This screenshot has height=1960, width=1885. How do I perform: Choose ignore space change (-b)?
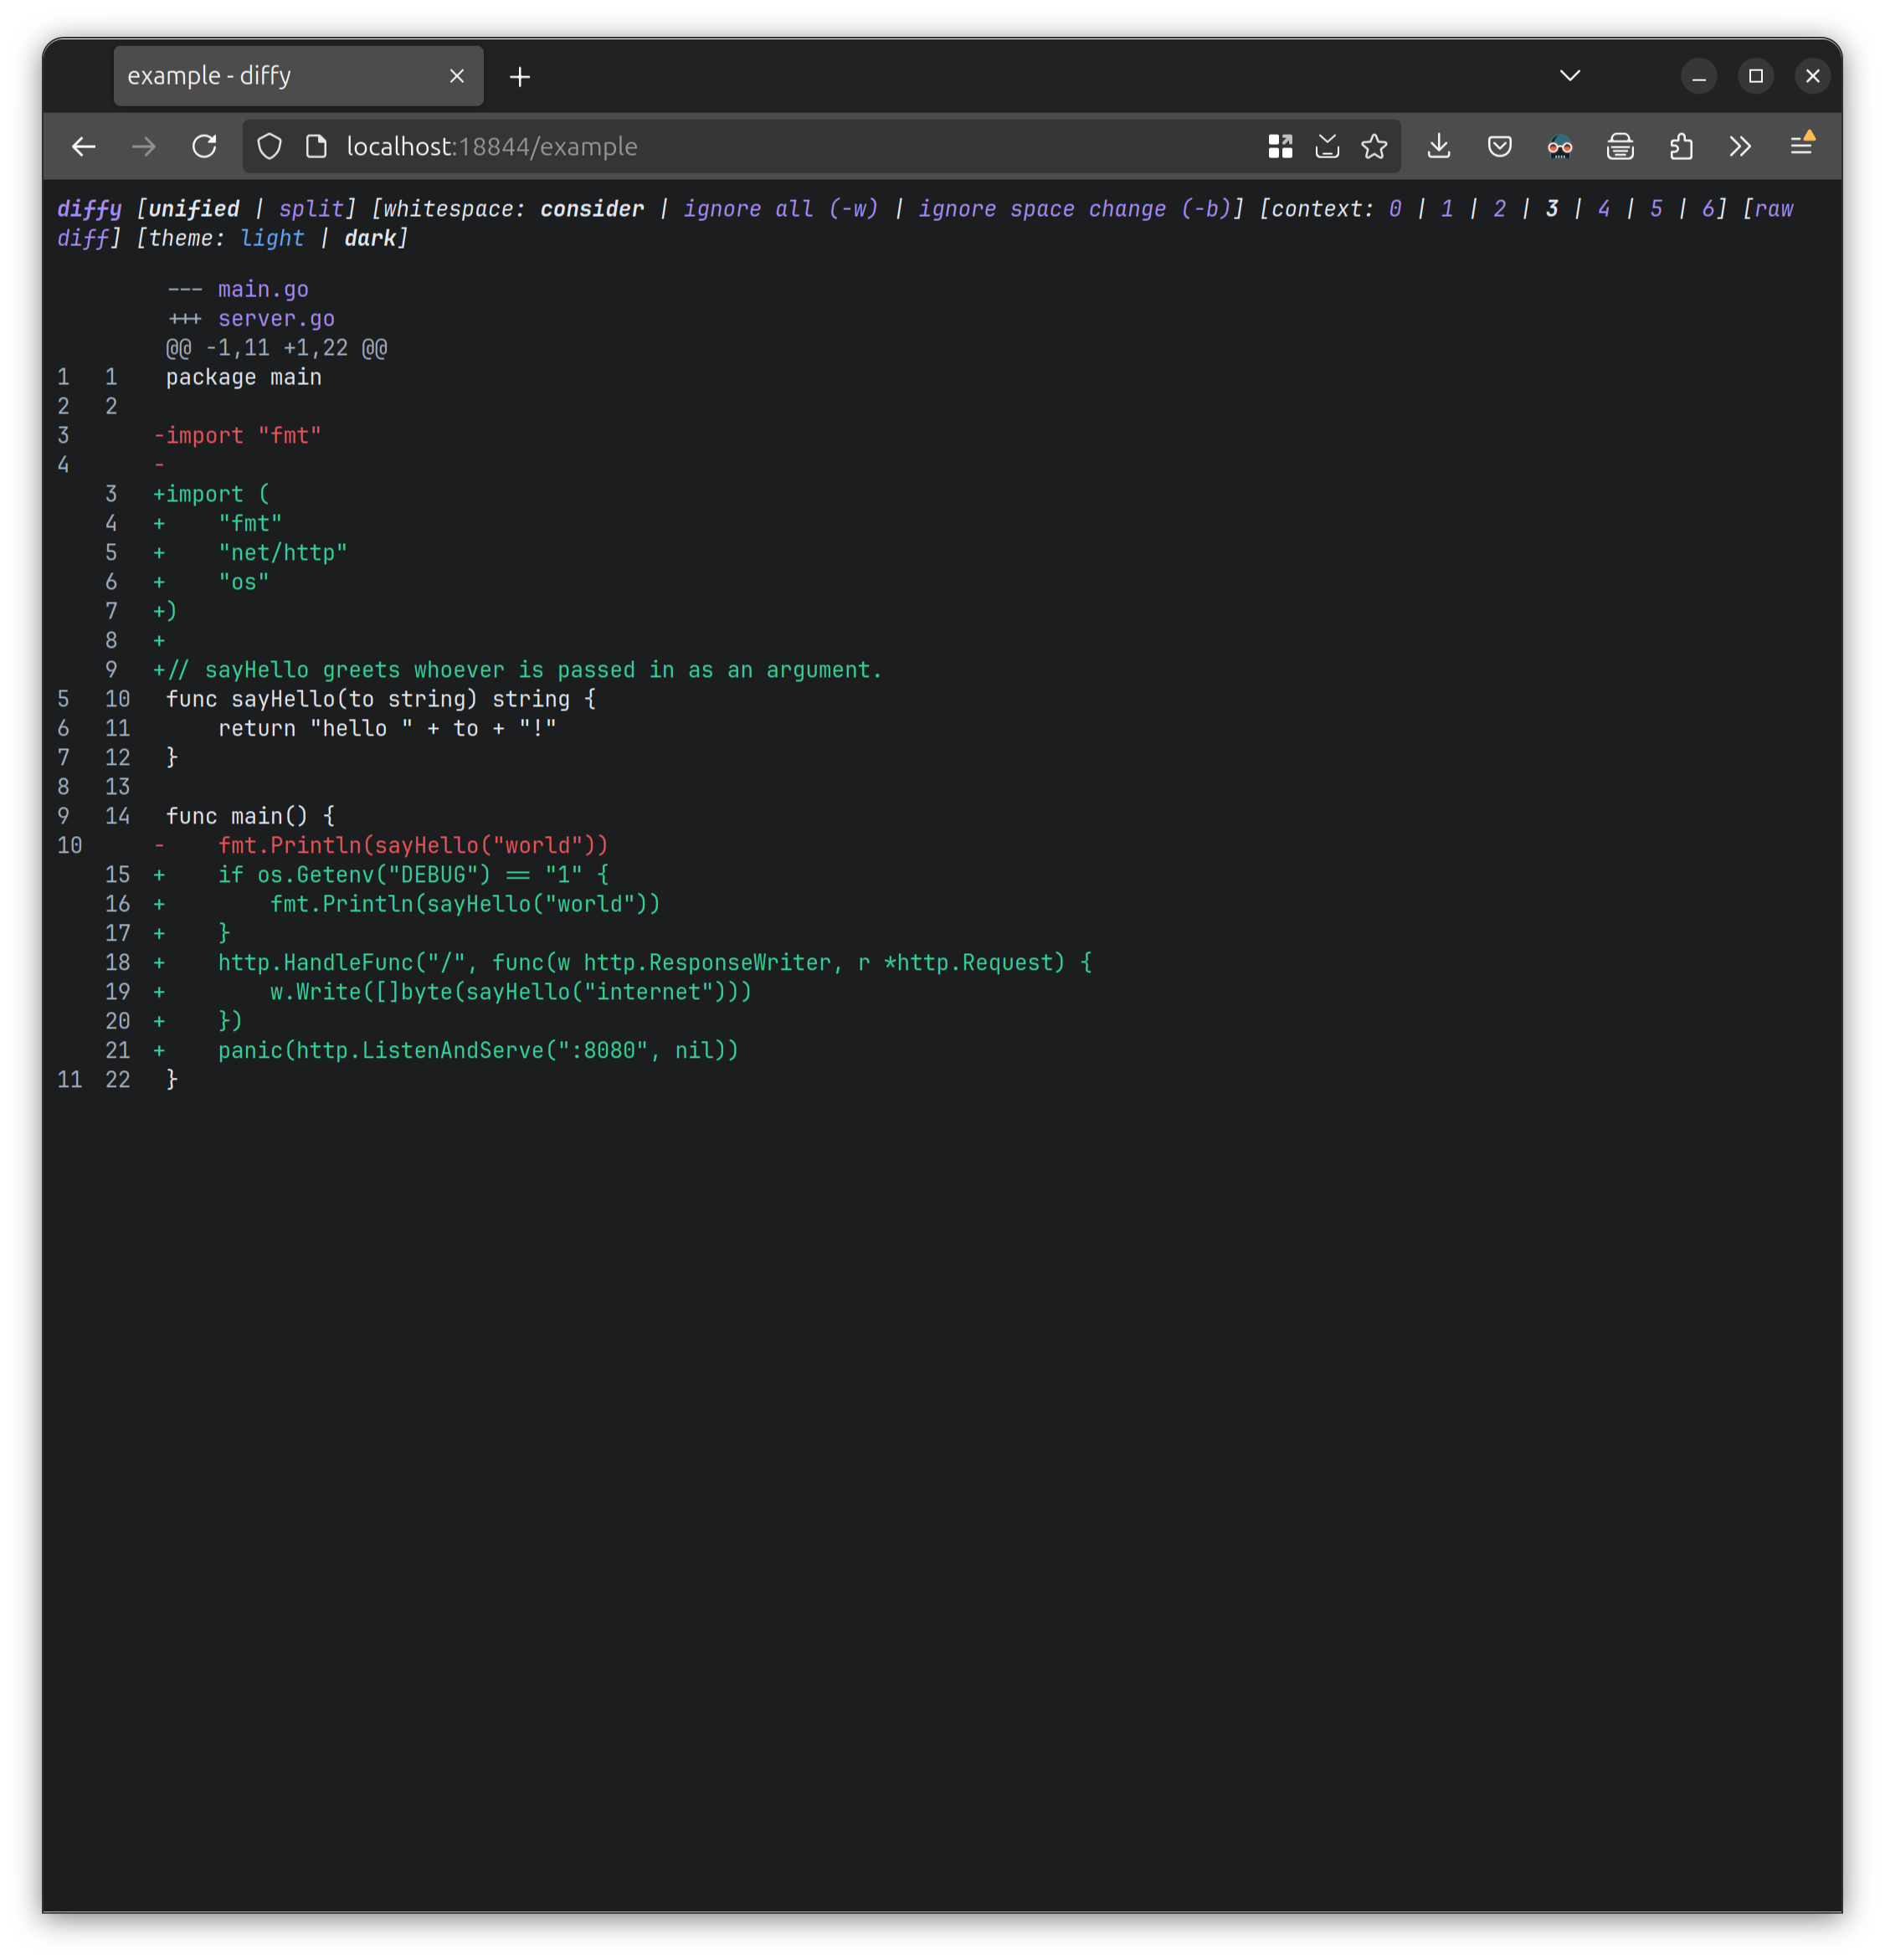pos(1076,209)
